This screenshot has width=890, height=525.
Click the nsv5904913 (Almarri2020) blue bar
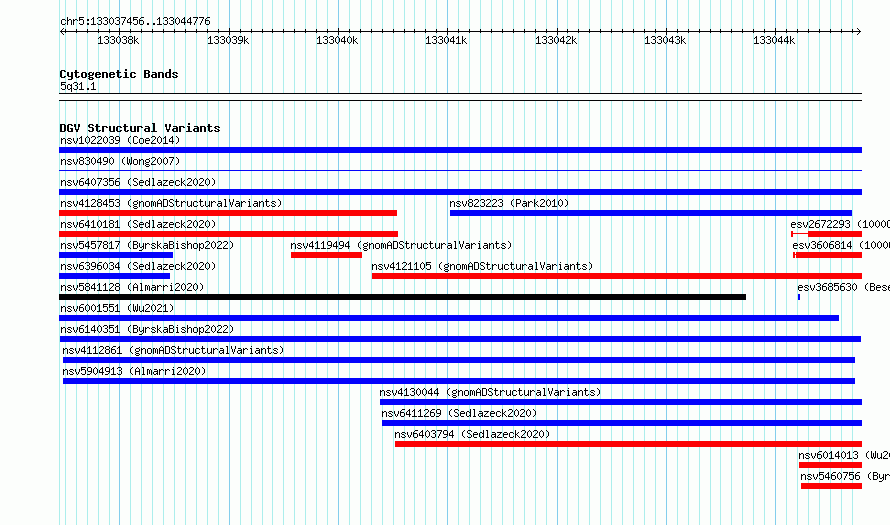point(459,381)
